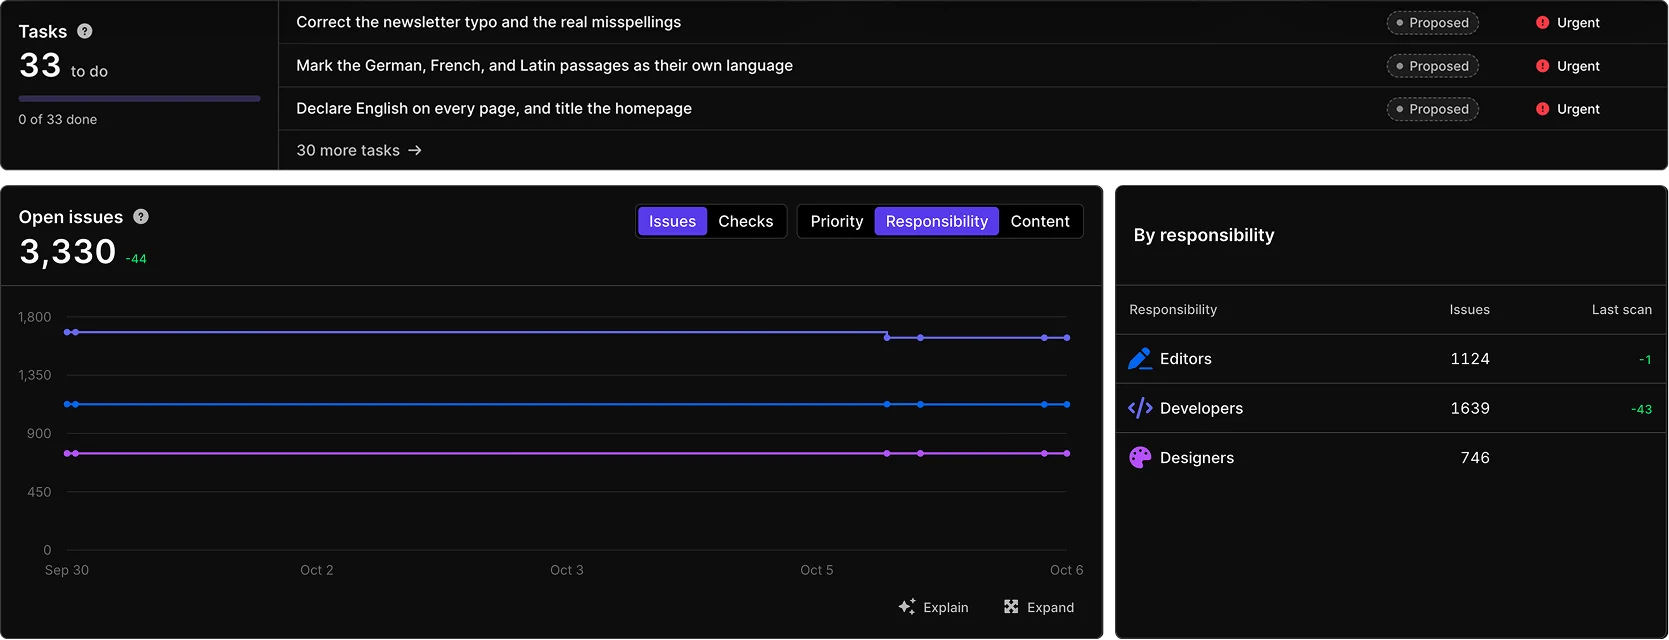Click the Issues column header
Screen dimensions: 1669x640
[x=1469, y=309]
